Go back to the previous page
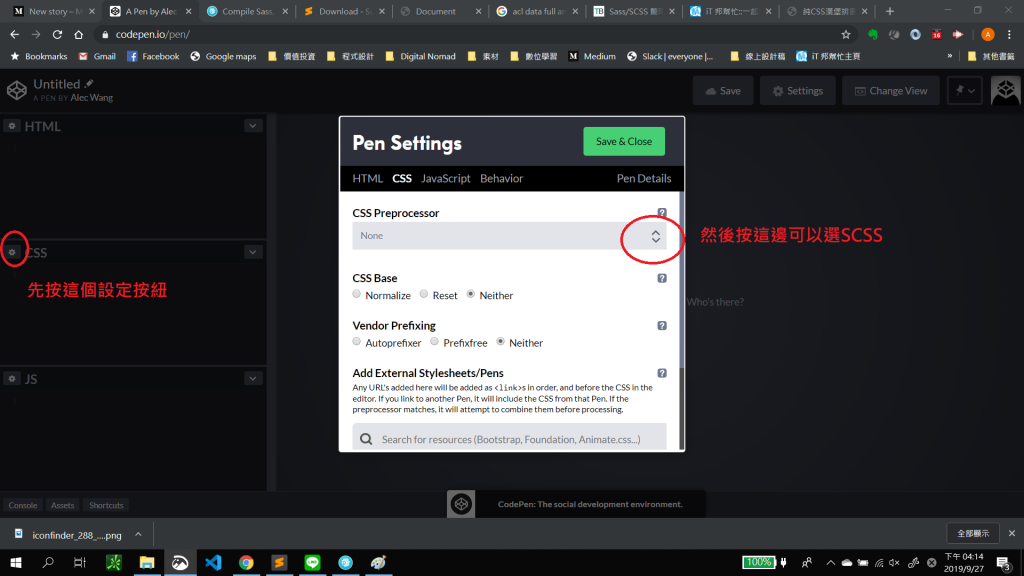 tap(14, 35)
